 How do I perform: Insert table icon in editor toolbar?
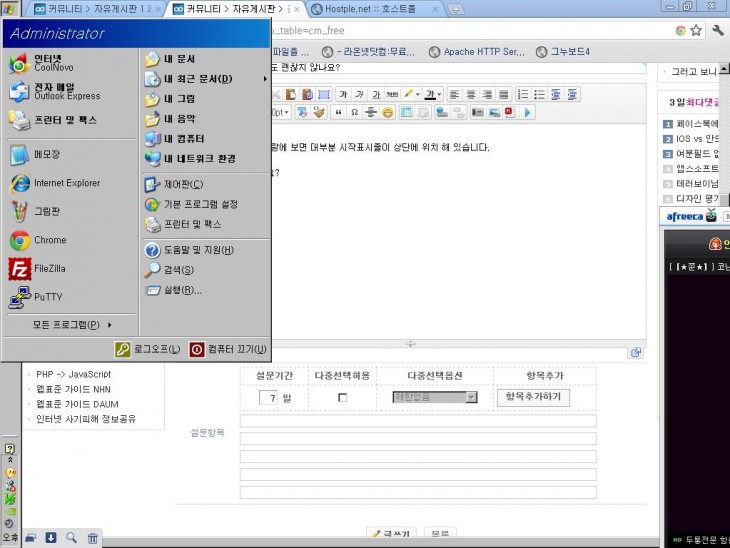(x=407, y=113)
